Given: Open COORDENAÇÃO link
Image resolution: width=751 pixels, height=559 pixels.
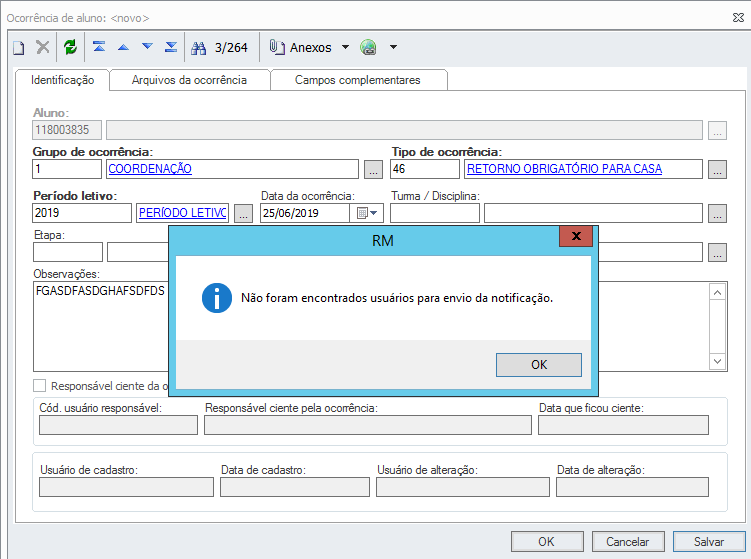Looking at the screenshot, I should tap(150, 169).
